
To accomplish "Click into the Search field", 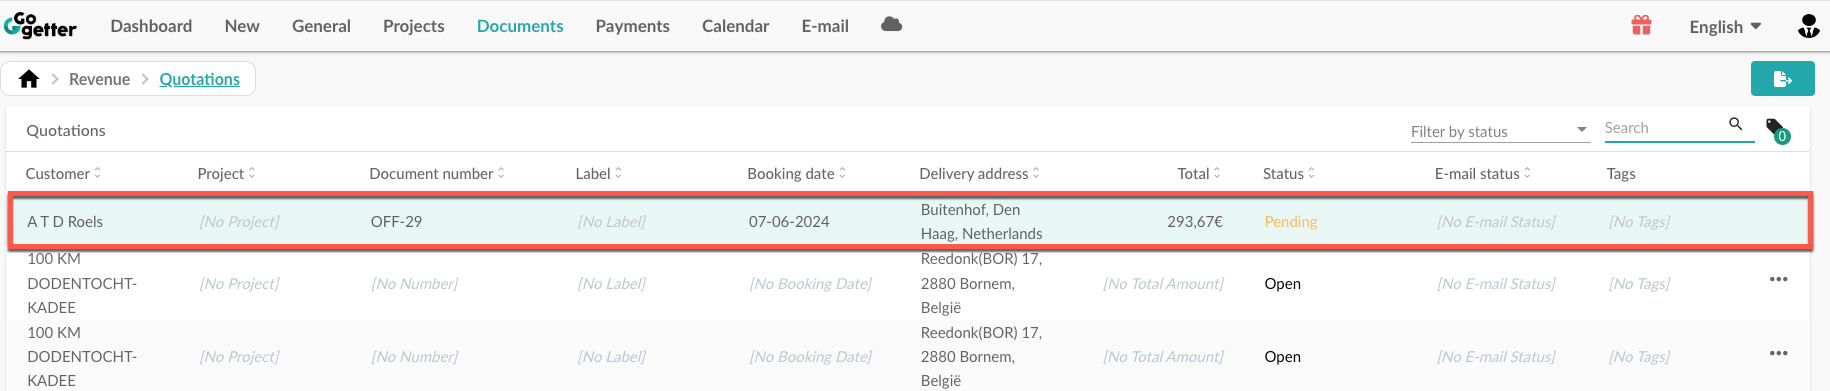I will coord(1664,128).
